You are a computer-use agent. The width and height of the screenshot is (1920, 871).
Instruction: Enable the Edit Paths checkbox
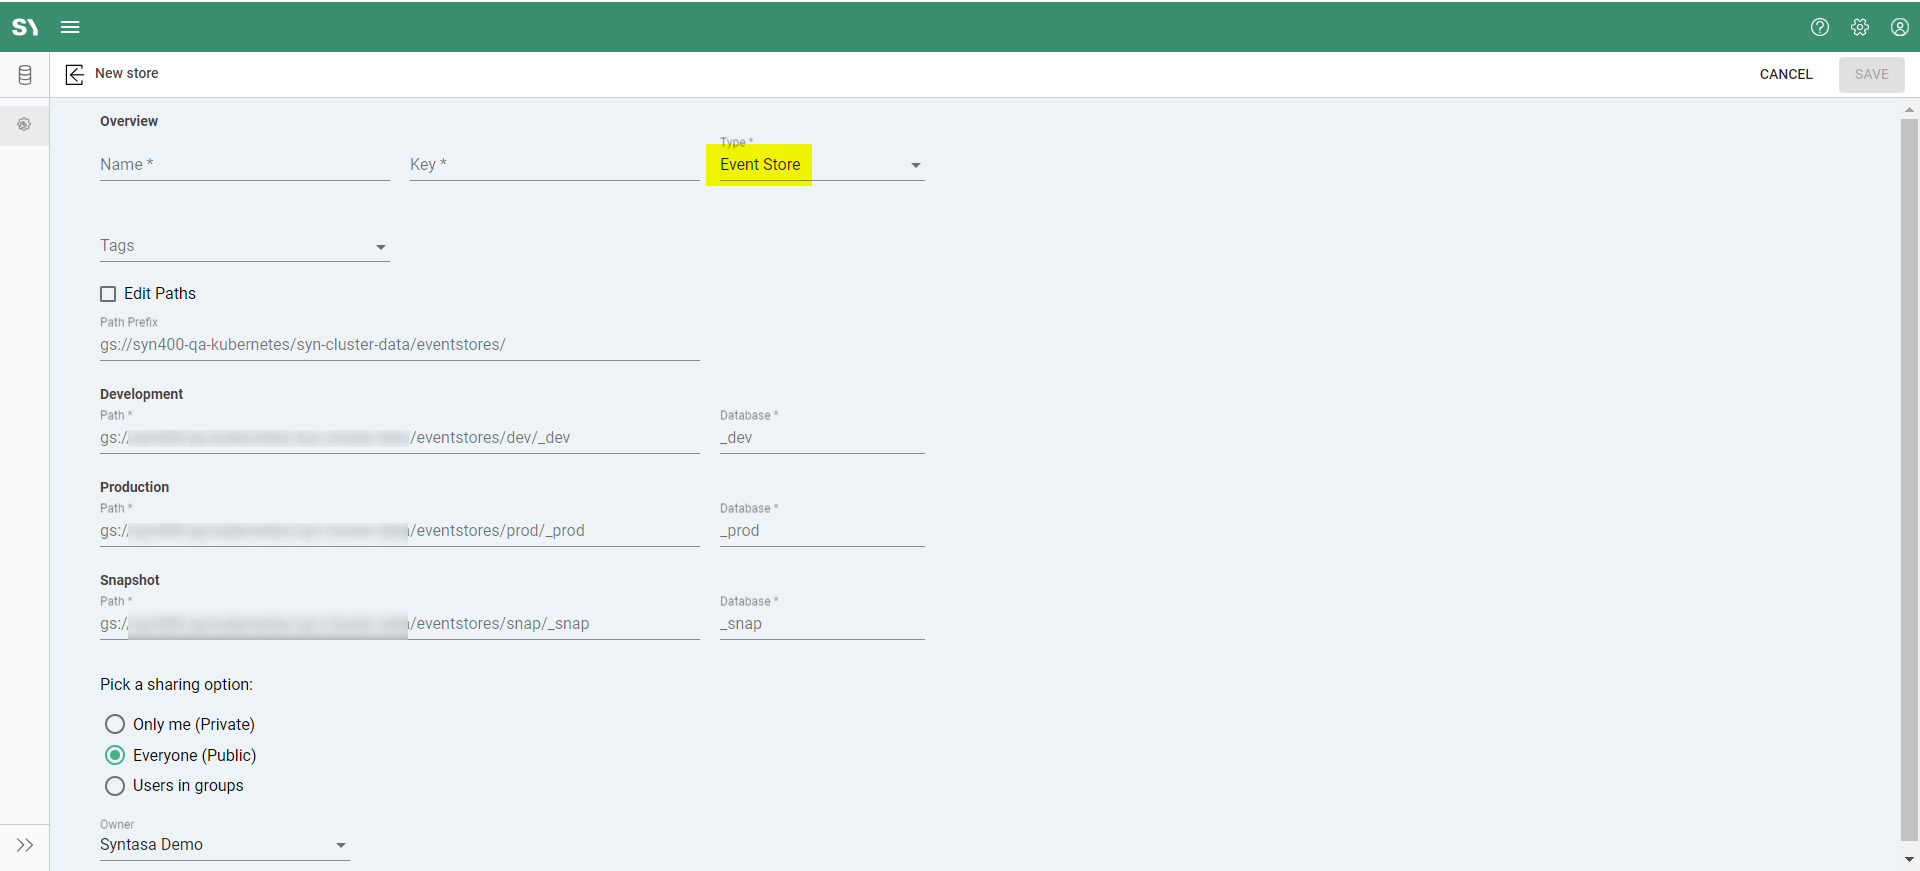click(x=108, y=294)
